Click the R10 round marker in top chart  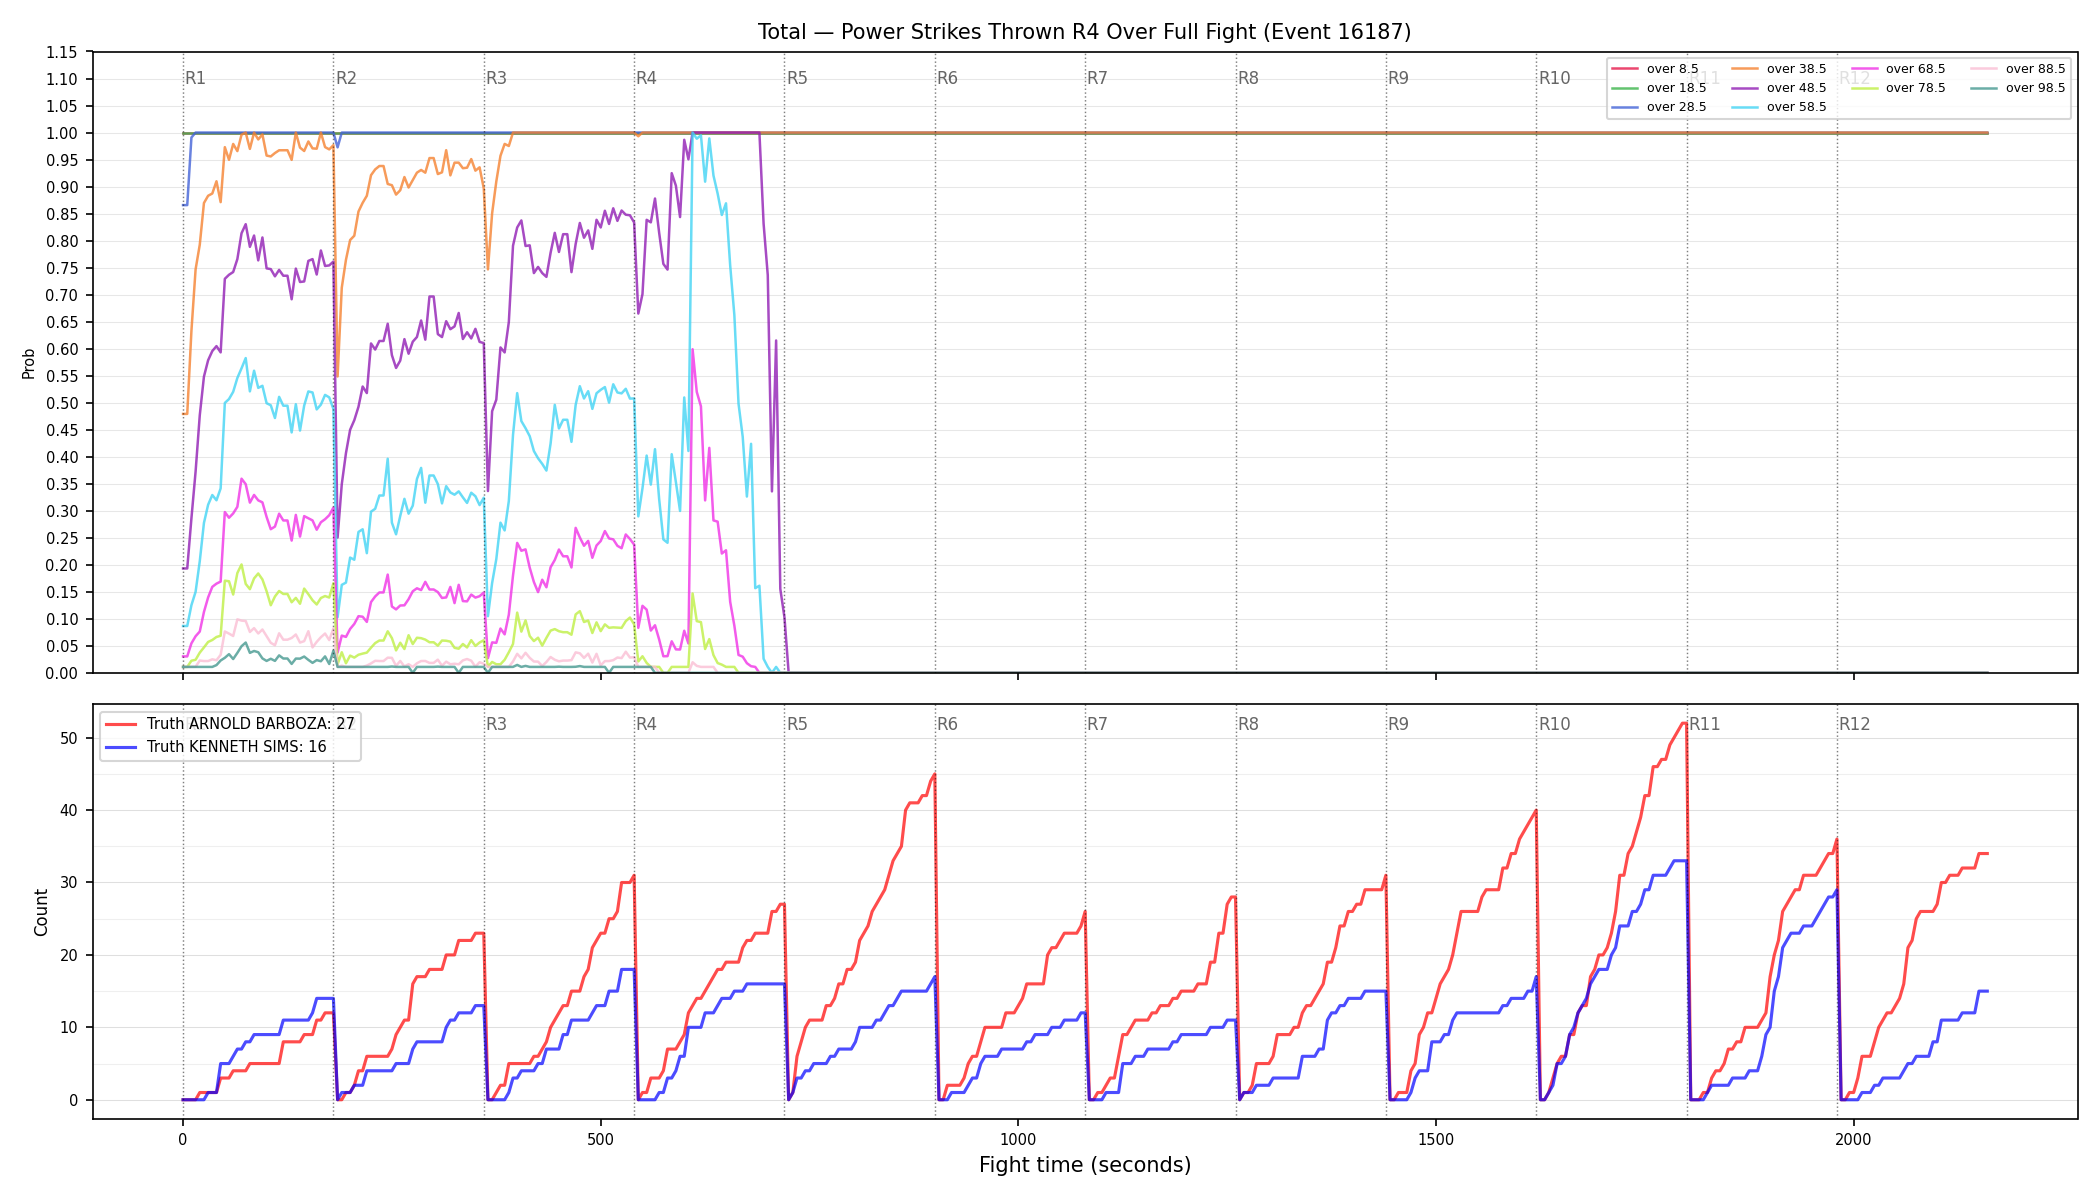pos(1554,78)
